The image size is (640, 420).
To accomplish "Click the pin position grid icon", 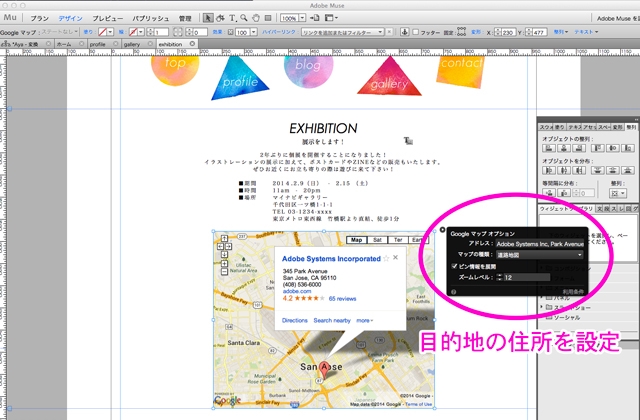I will 461,32.
